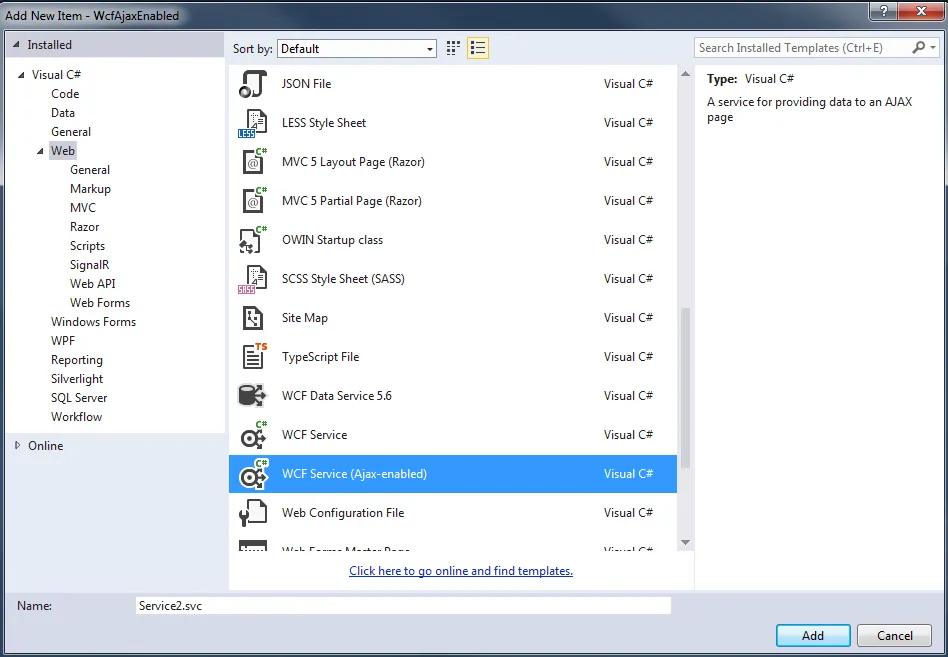Pick the MVC 5 Layout Page icon
This screenshot has height=657, width=948.
(x=253, y=162)
